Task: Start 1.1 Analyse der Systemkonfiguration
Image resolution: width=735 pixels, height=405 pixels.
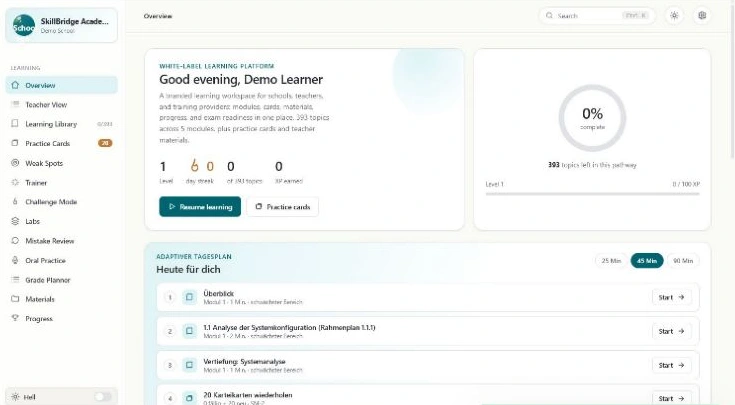Action: click(x=671, y=331)
